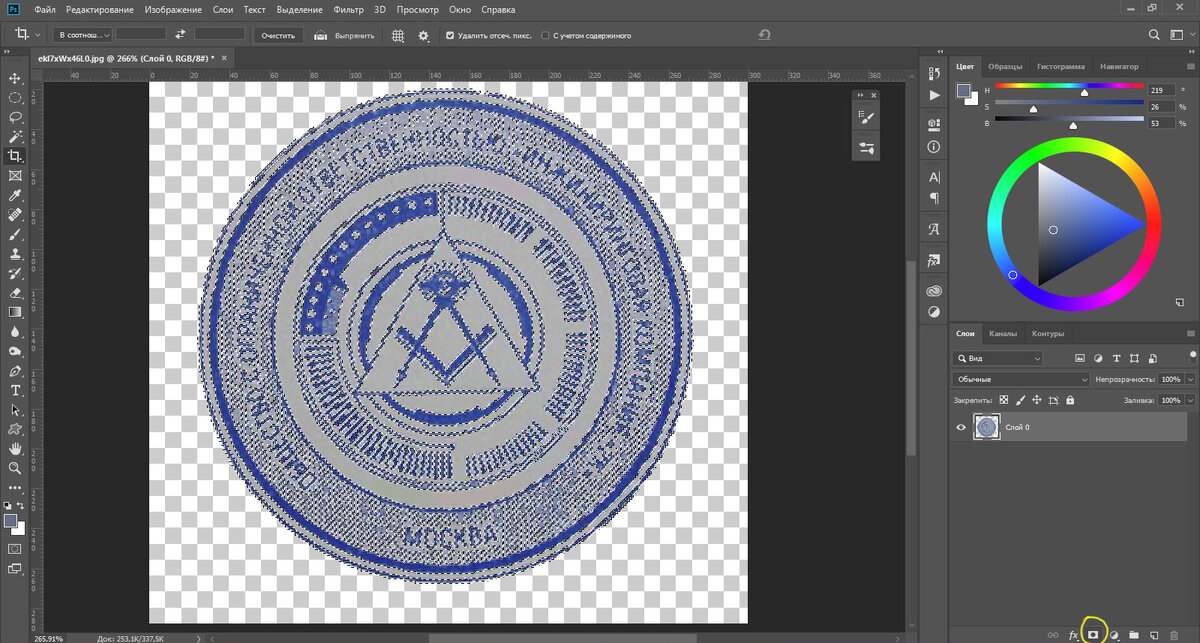Select the History Brush tool

[15, 272]
